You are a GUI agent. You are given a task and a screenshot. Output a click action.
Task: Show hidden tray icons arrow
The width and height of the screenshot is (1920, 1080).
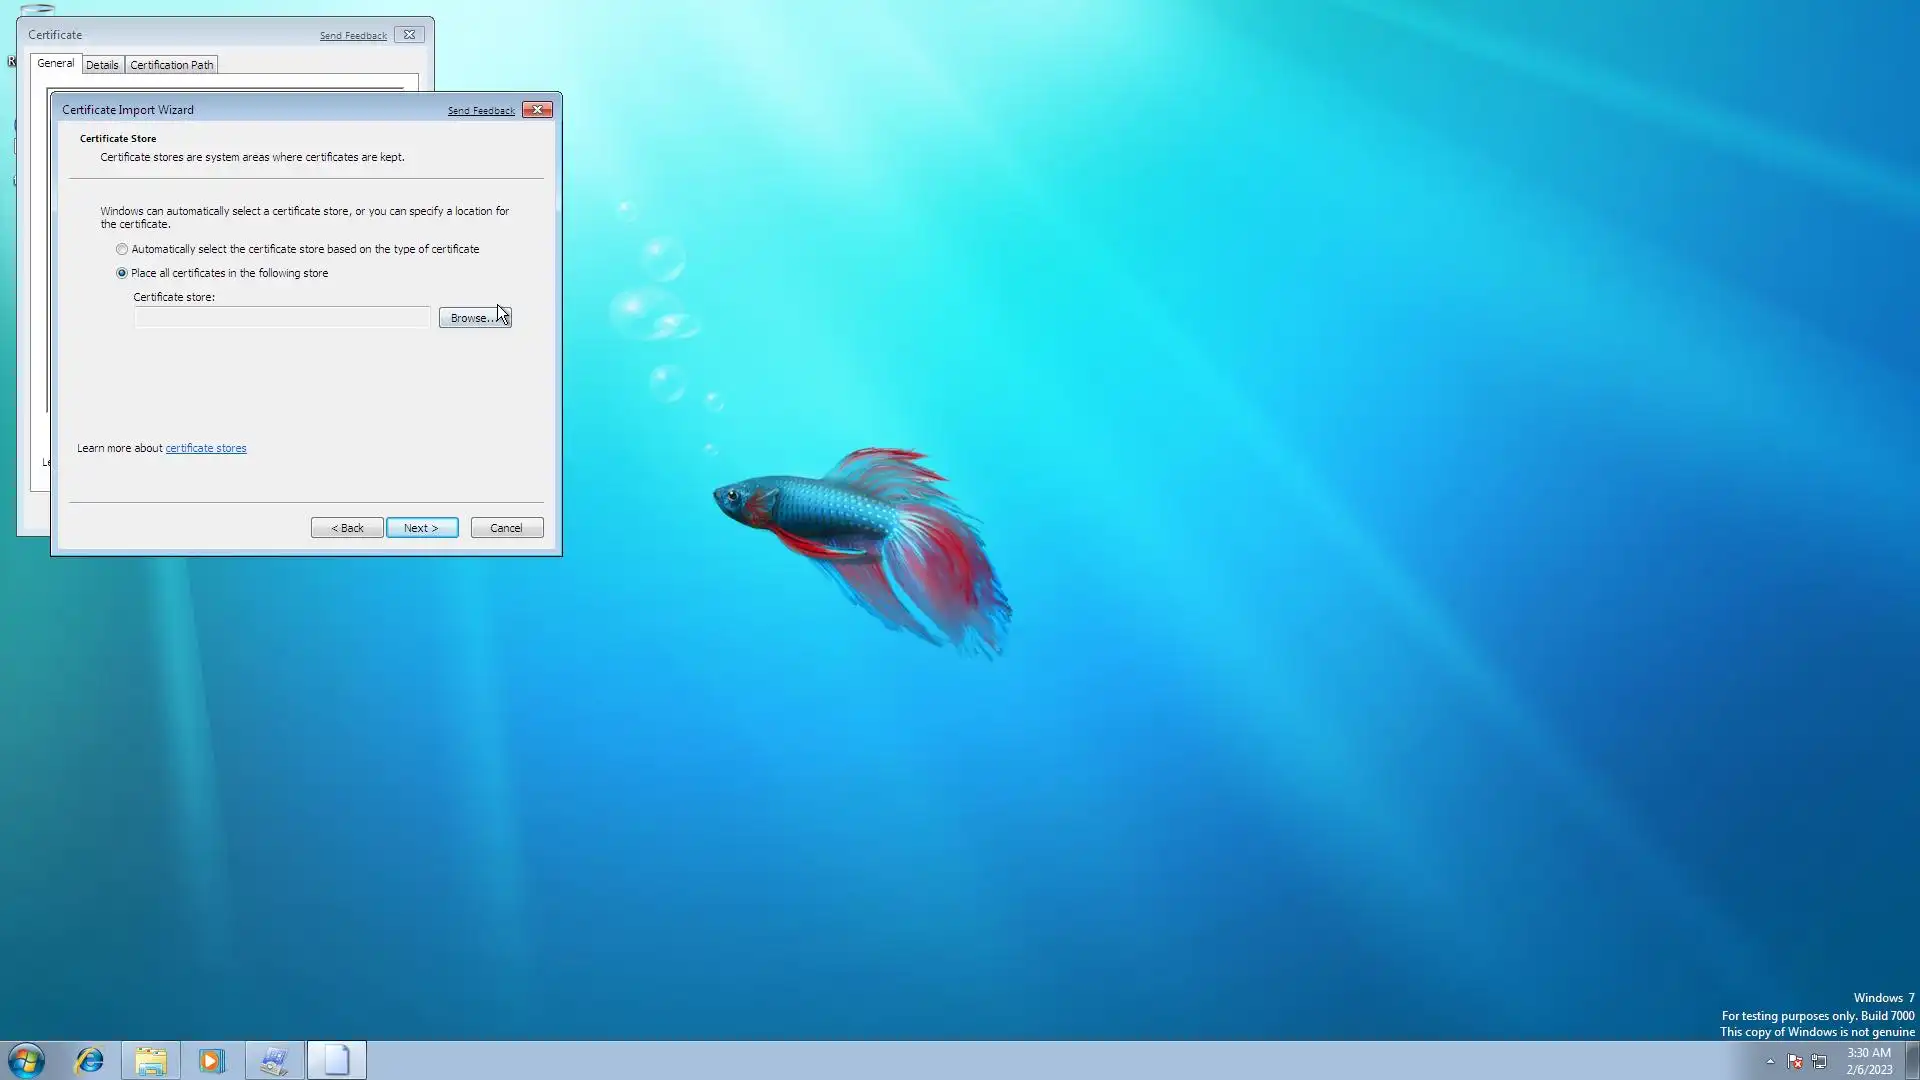pos(1770,1061)
